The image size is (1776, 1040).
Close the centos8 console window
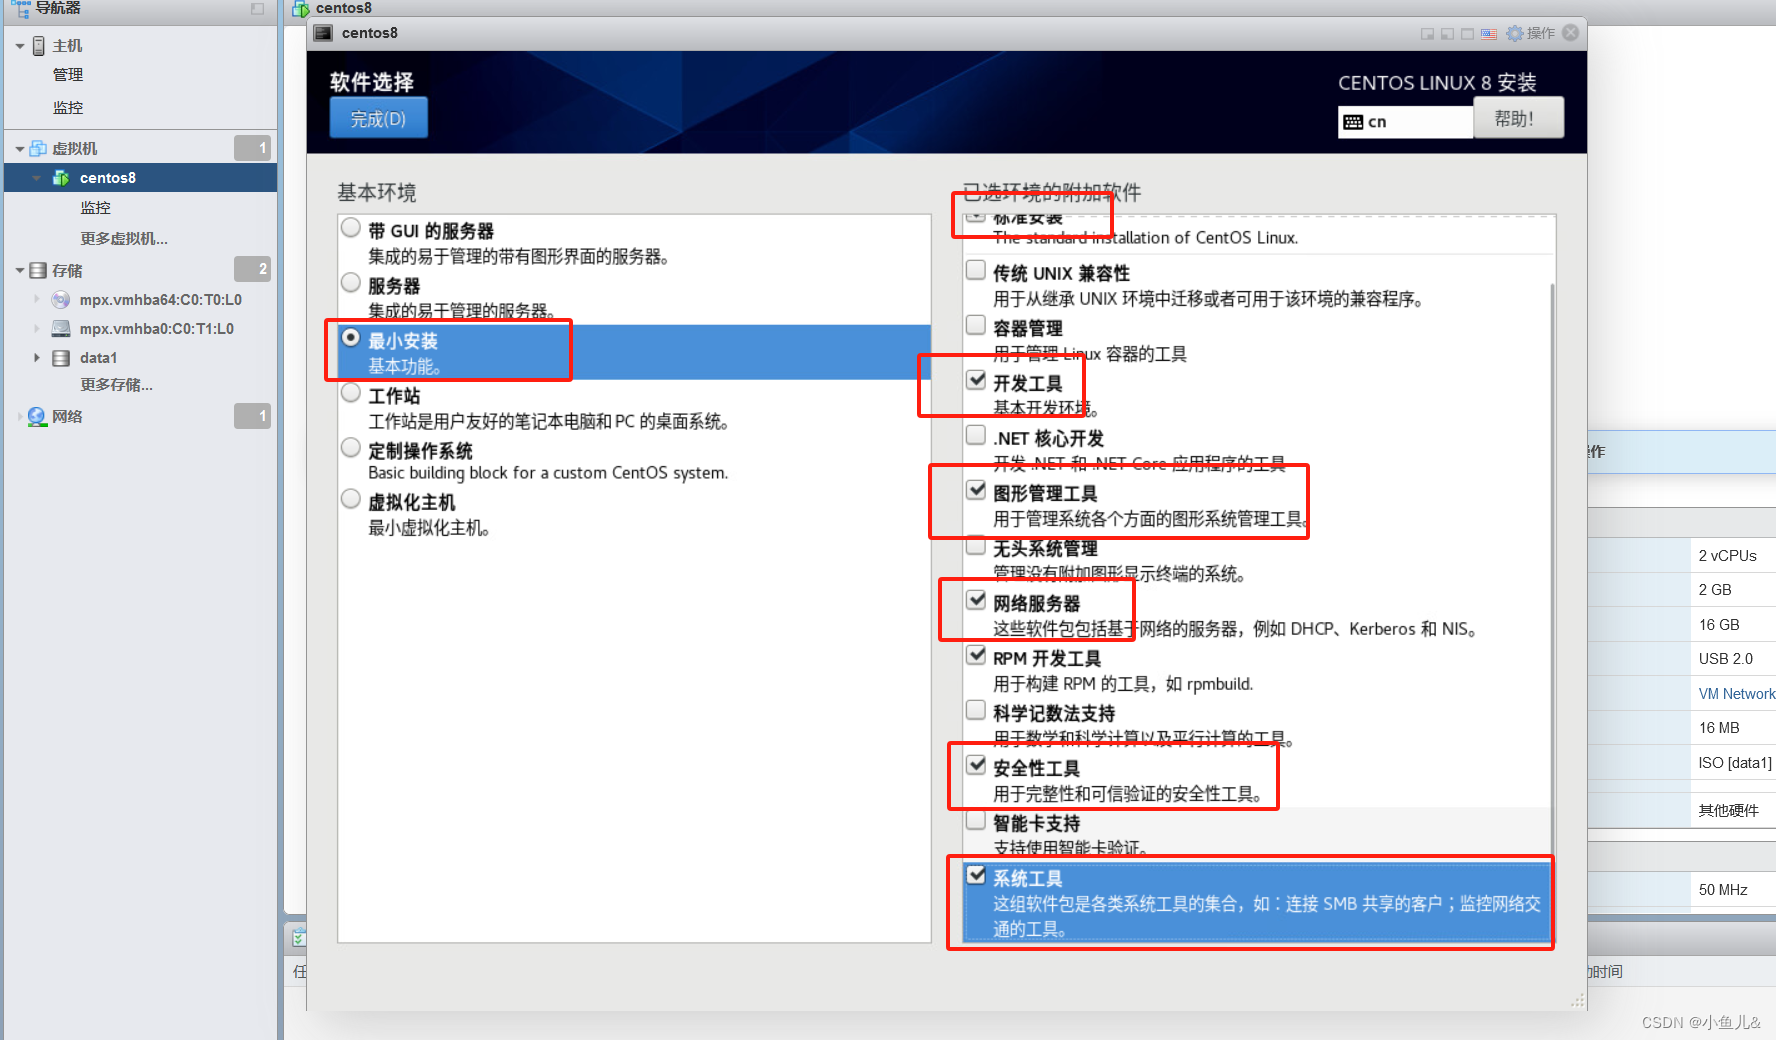pyautogui.click(x=1571, y=33)
